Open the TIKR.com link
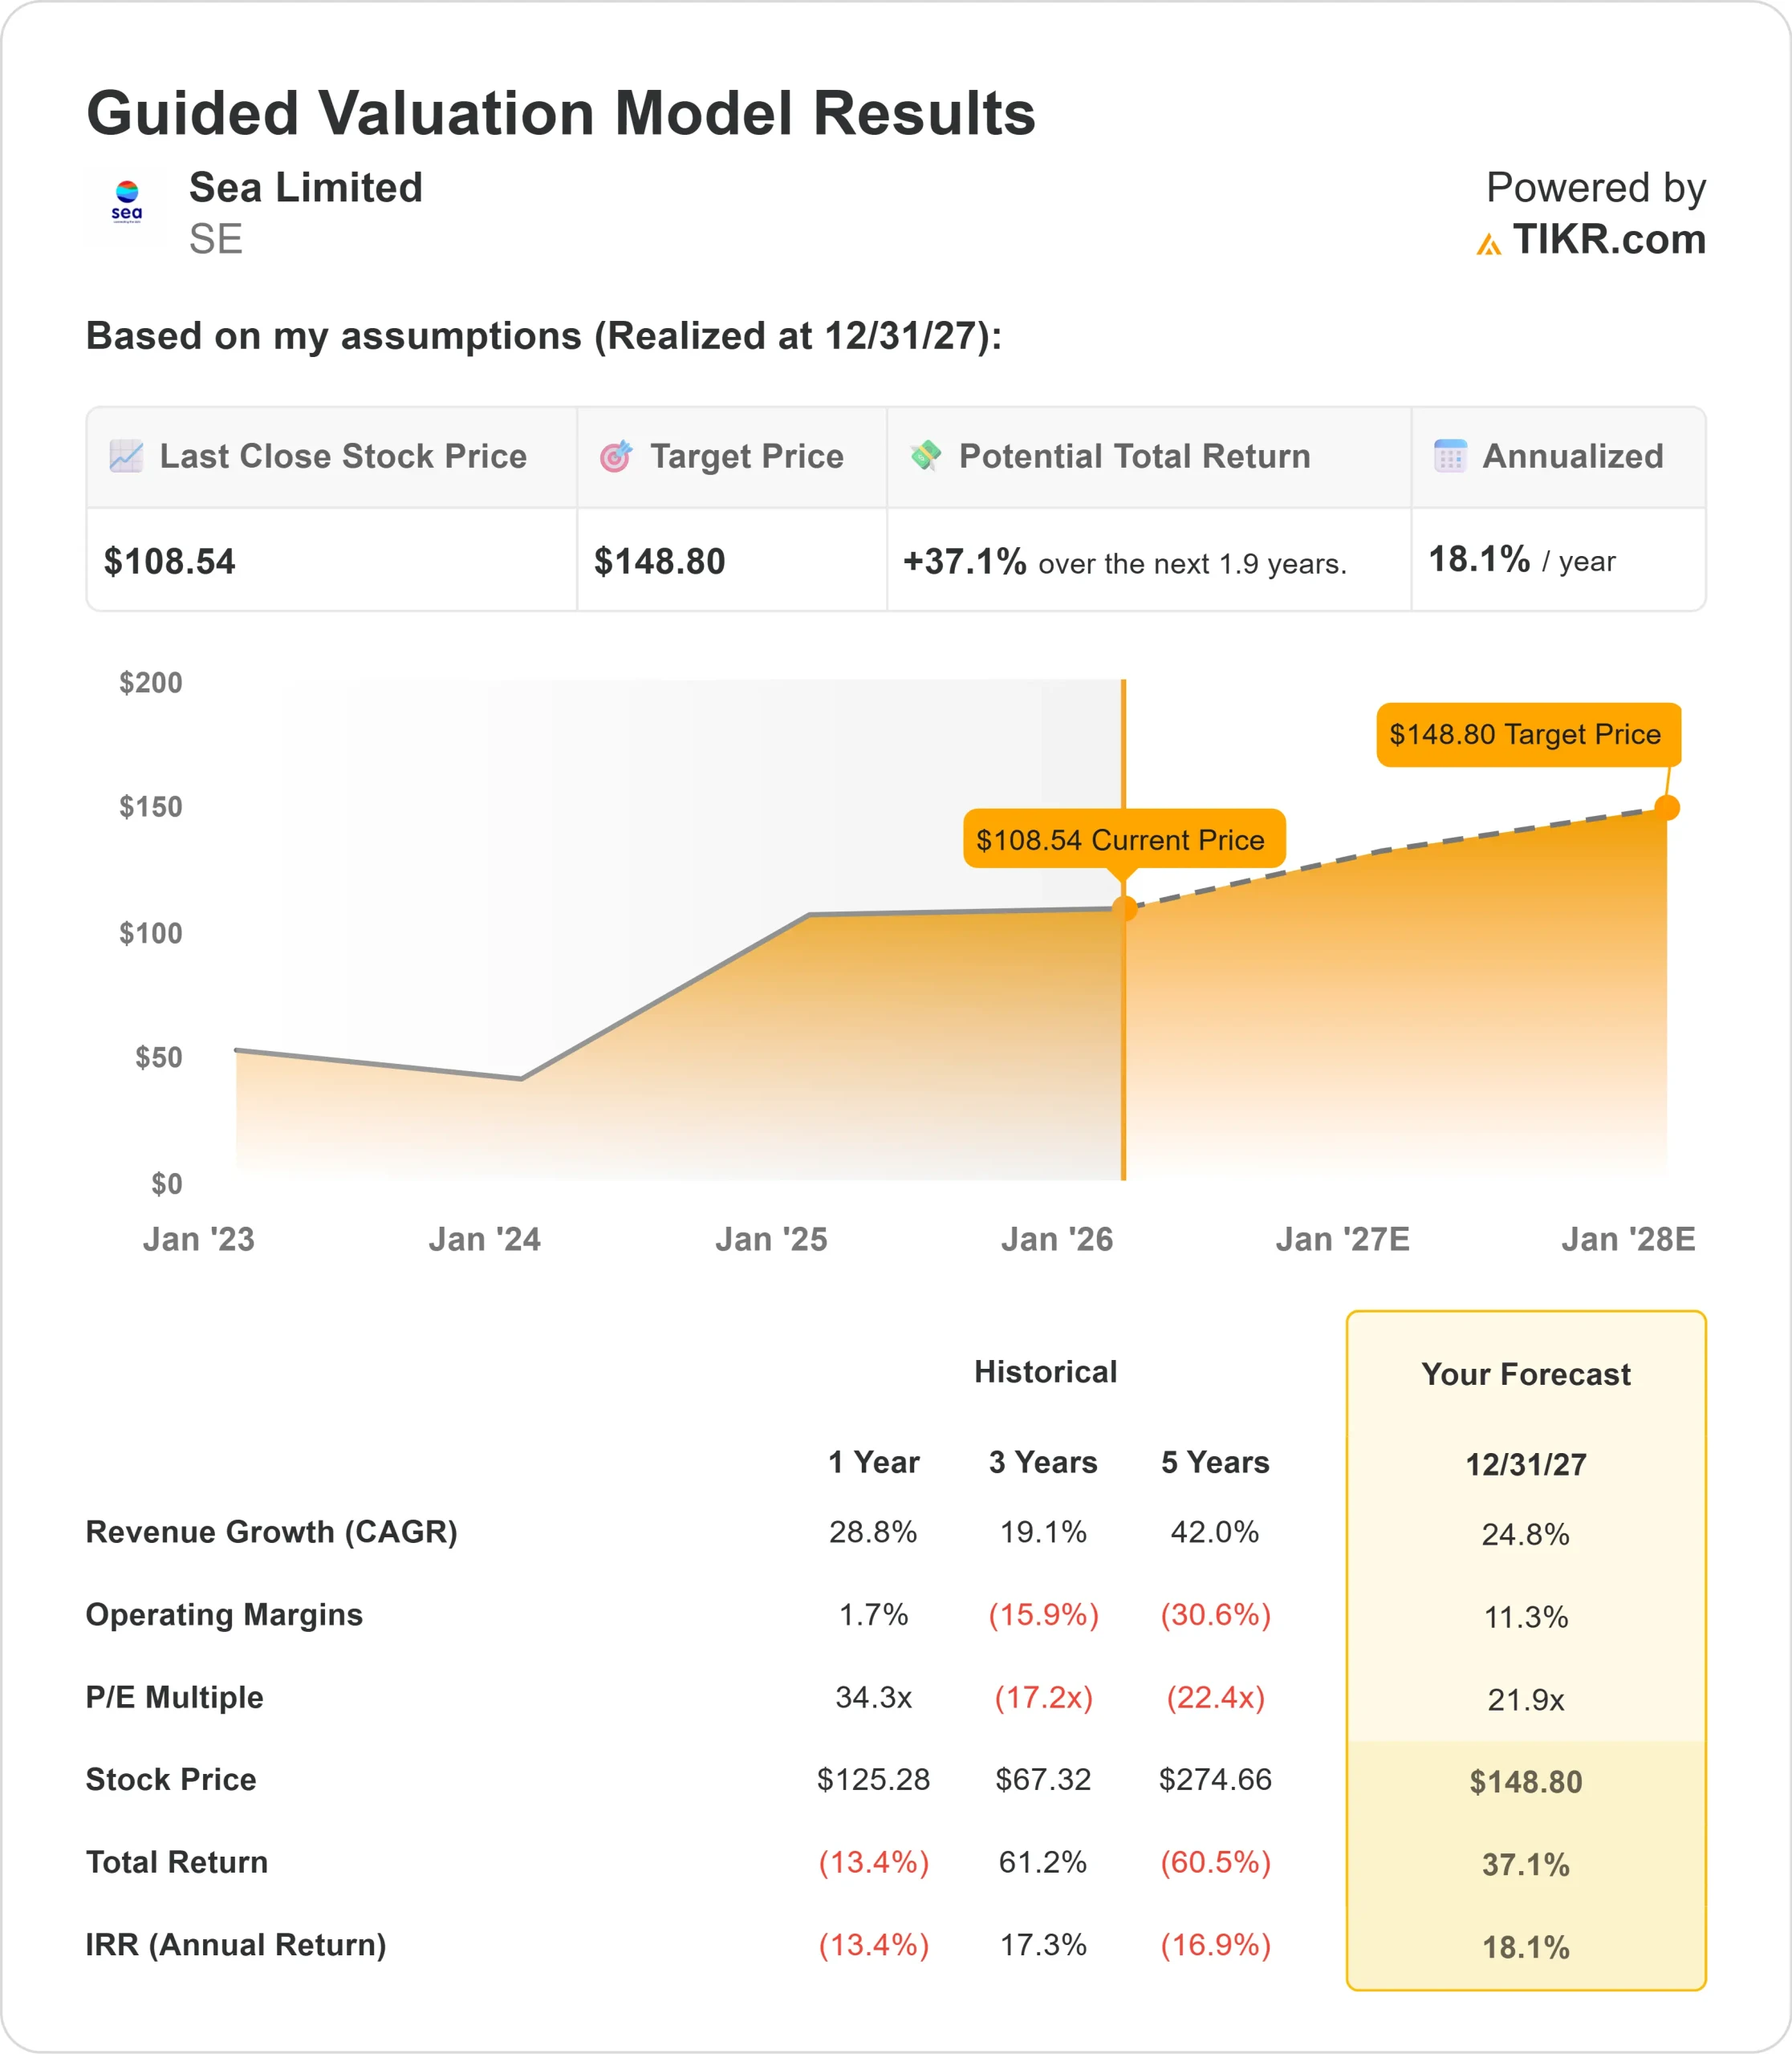The width and height of the screenshot is (1792, 2054). 1608,240
